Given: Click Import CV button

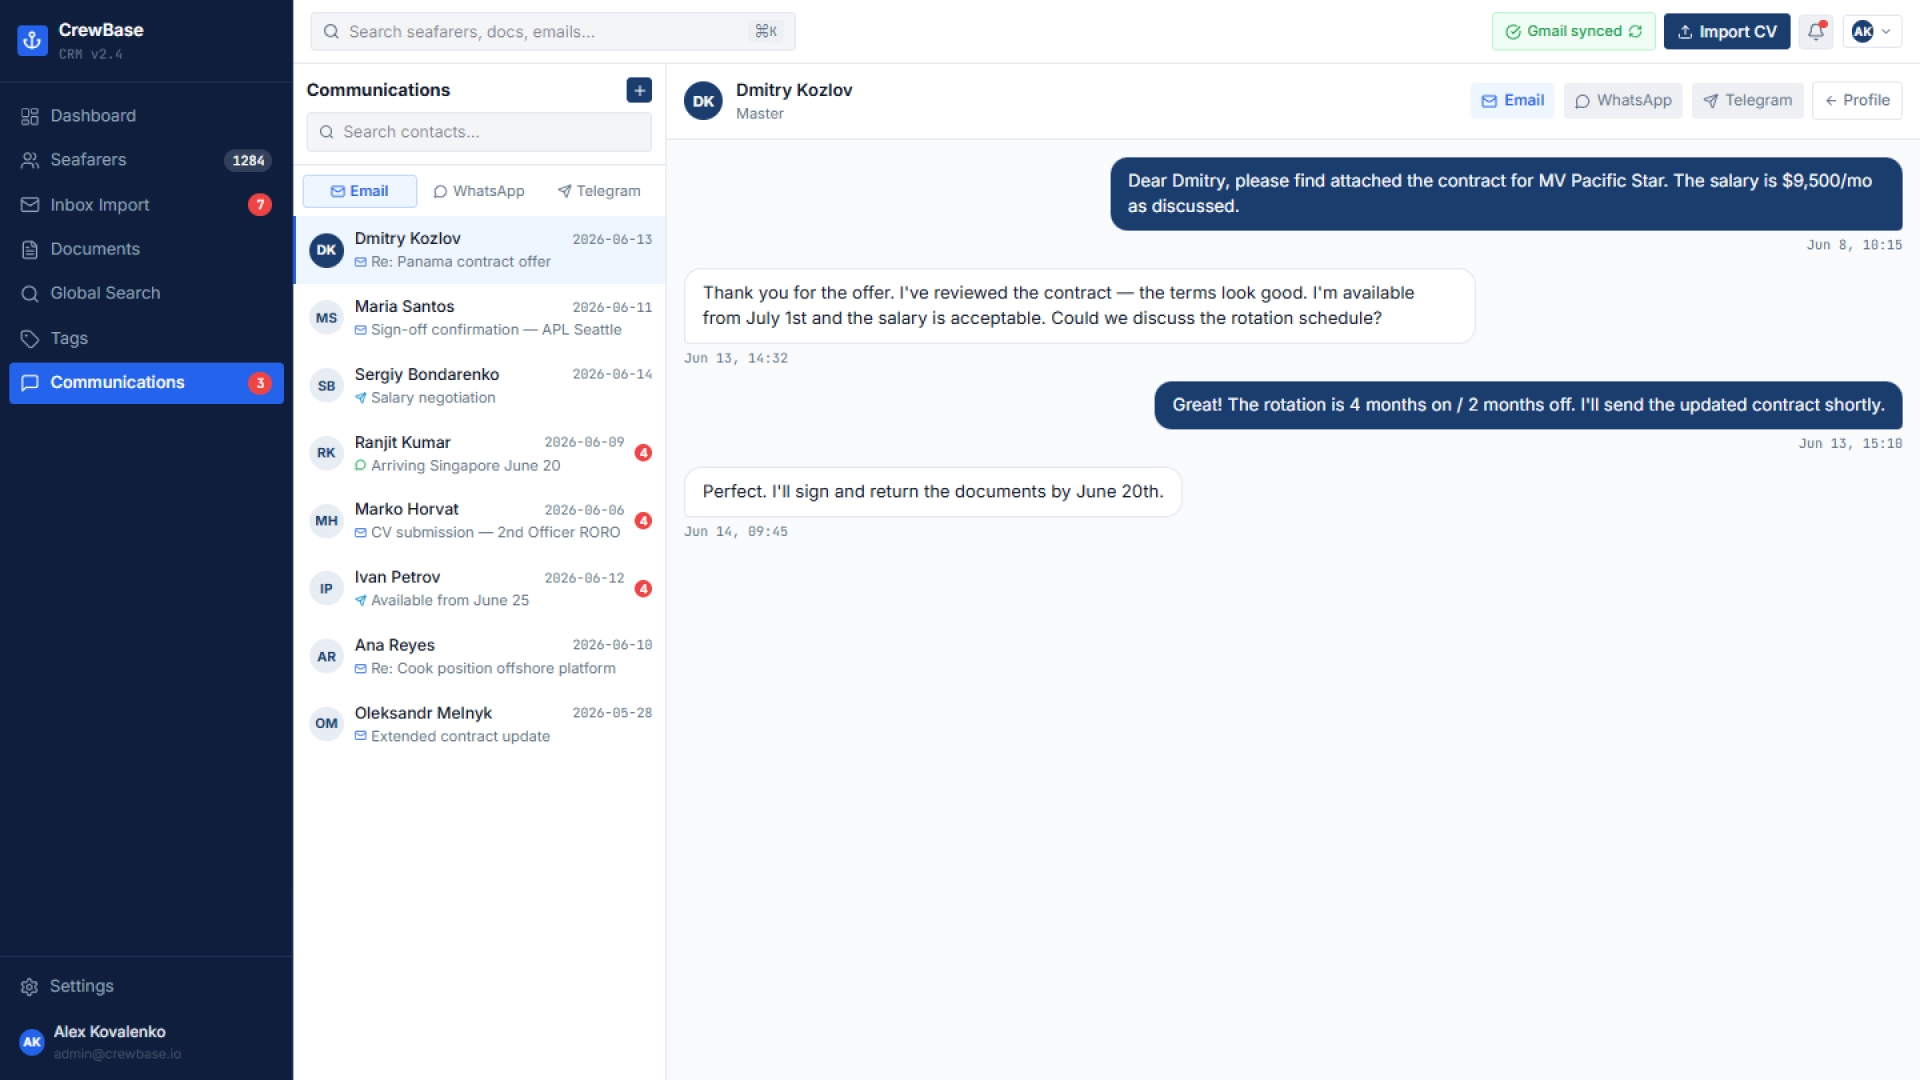Looking at the screenshot, I should coord(1727,31).
